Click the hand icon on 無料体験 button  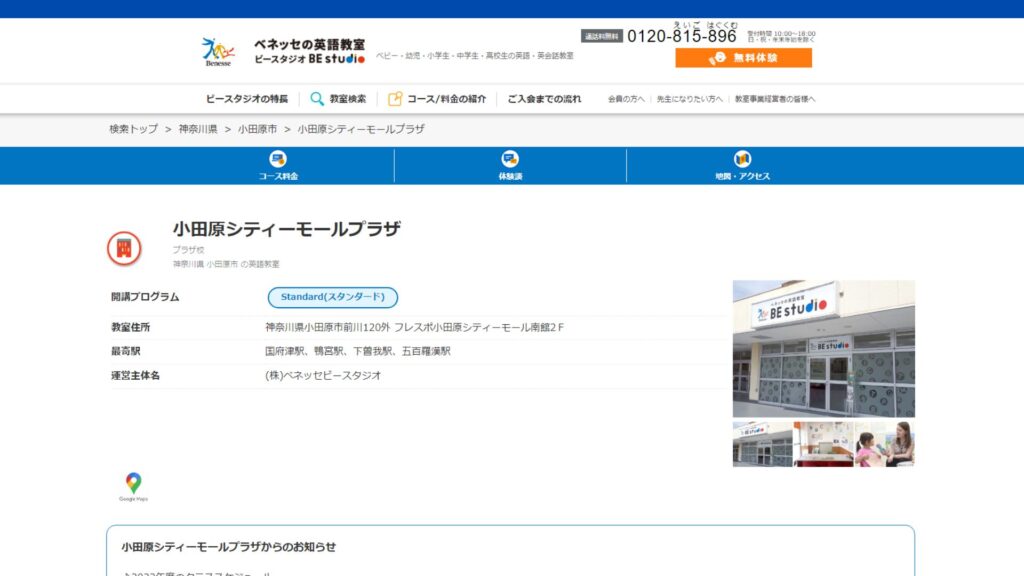(717, 58)
